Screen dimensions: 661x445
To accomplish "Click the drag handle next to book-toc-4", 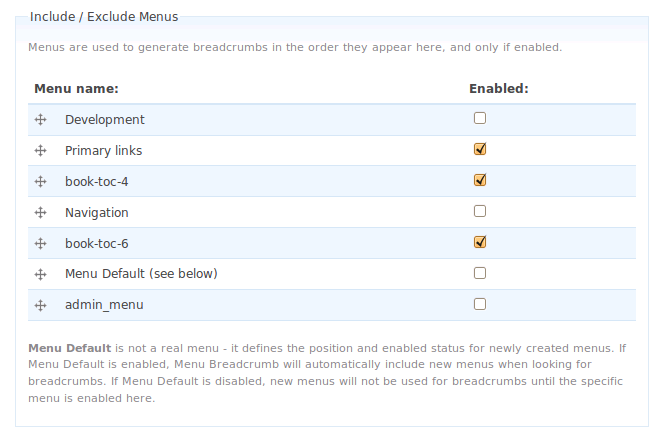I will tap(41, 182).
